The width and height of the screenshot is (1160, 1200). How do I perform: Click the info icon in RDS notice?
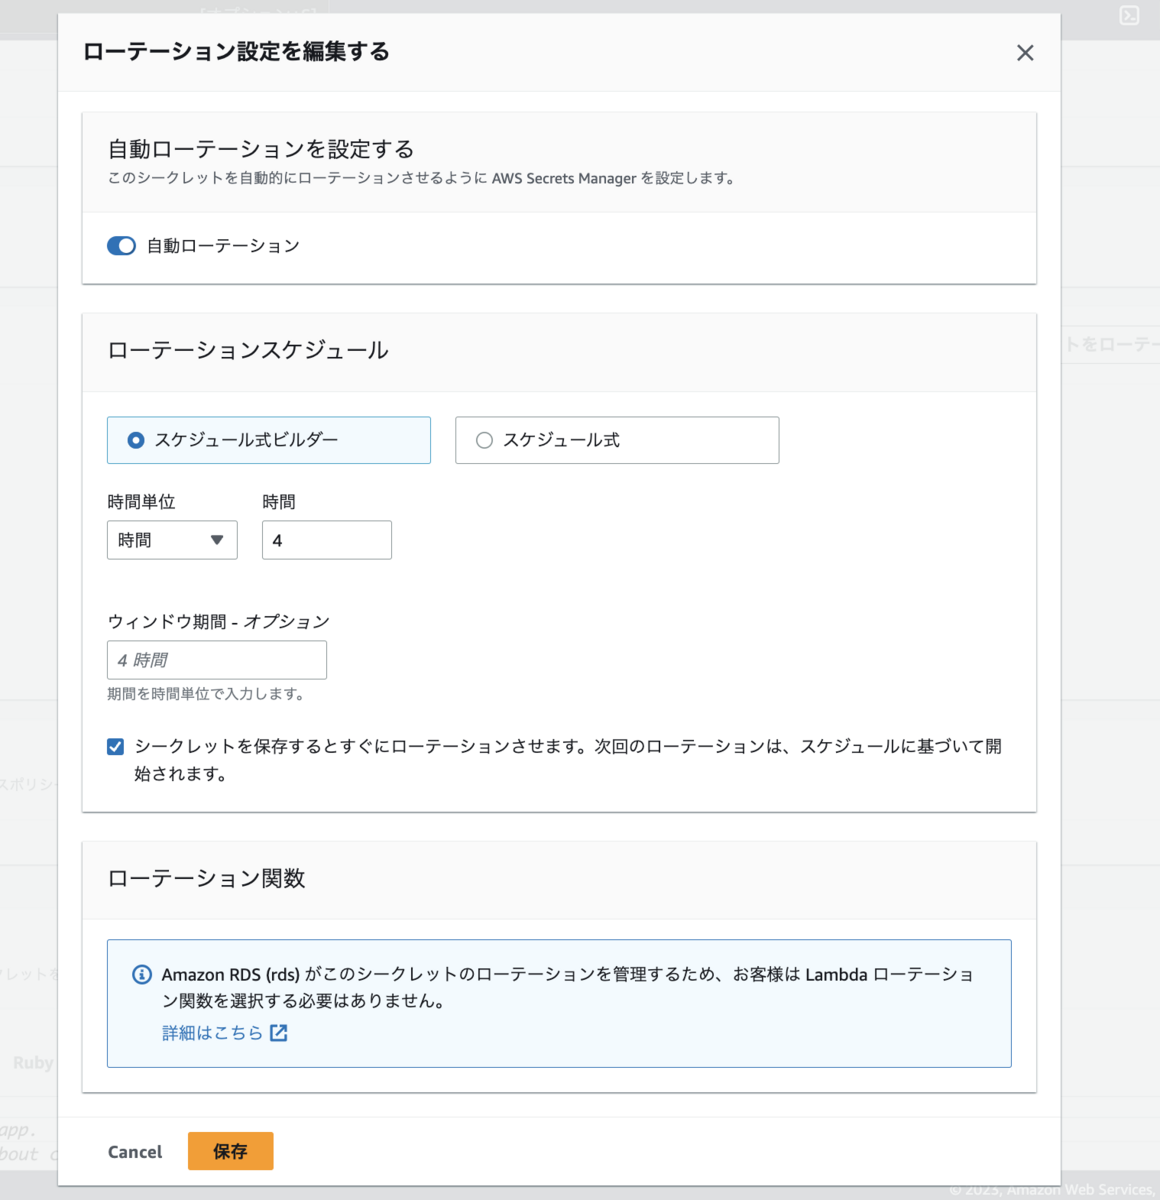coord(142,975)
